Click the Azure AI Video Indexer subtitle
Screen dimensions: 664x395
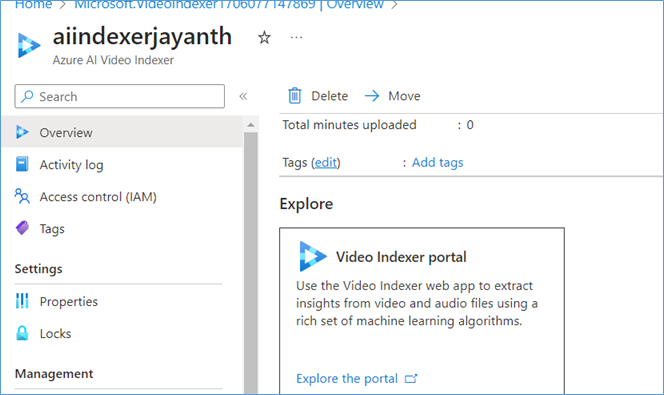click(113, 60)
